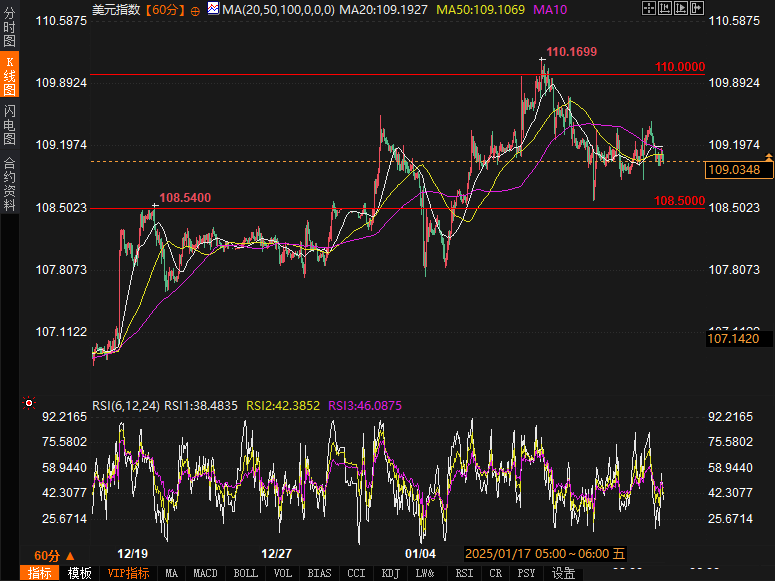Click the 12/27 date label on time axis
The width and height of the screenshot is (775, 581).
[x=276, y=554]
